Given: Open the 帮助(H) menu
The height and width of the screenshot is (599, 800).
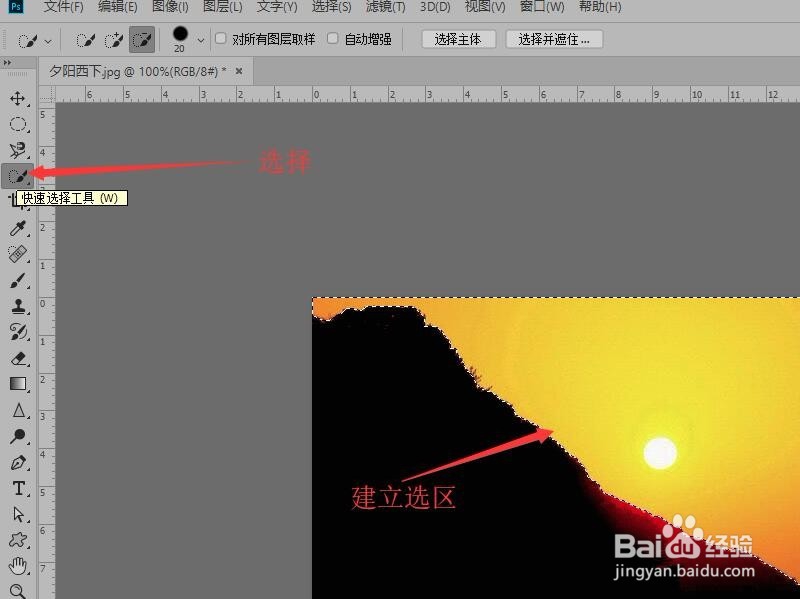Looking at the screenshot, I should pyautogui.click(x=600, y=7).
